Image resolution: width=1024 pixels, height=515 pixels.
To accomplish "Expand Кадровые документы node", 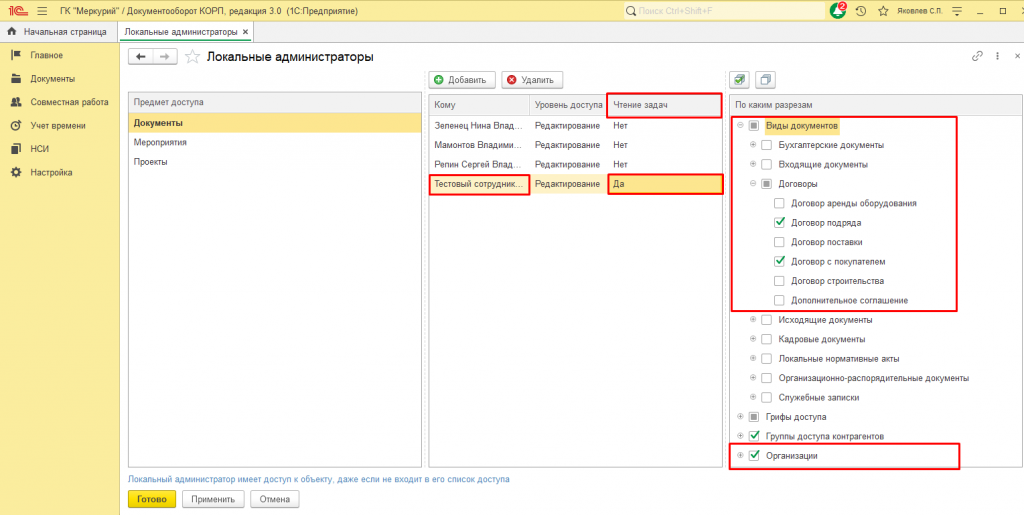I will coord(753,339).
